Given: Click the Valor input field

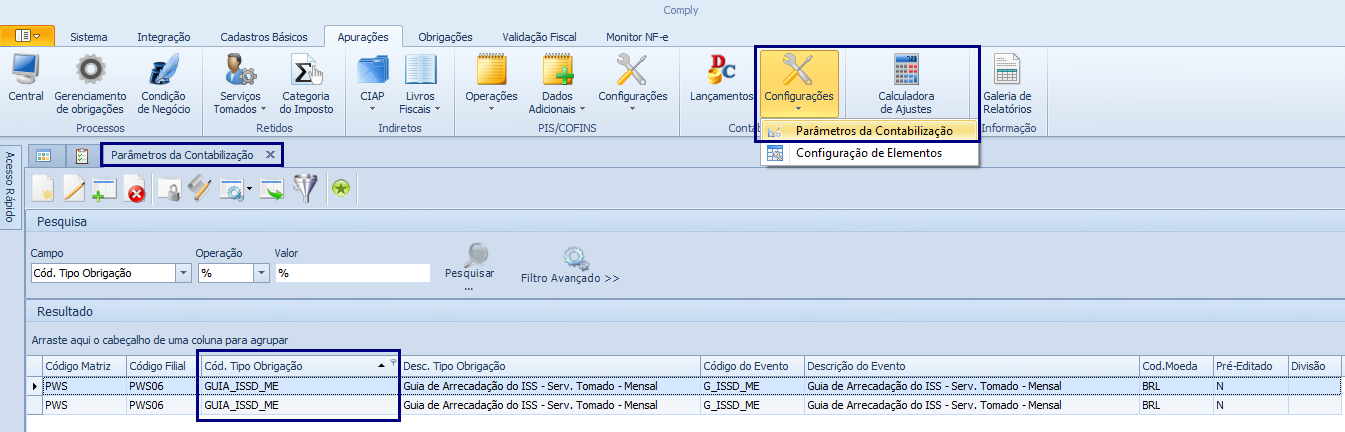Looking at the screenshot, I should click(352, 273).
